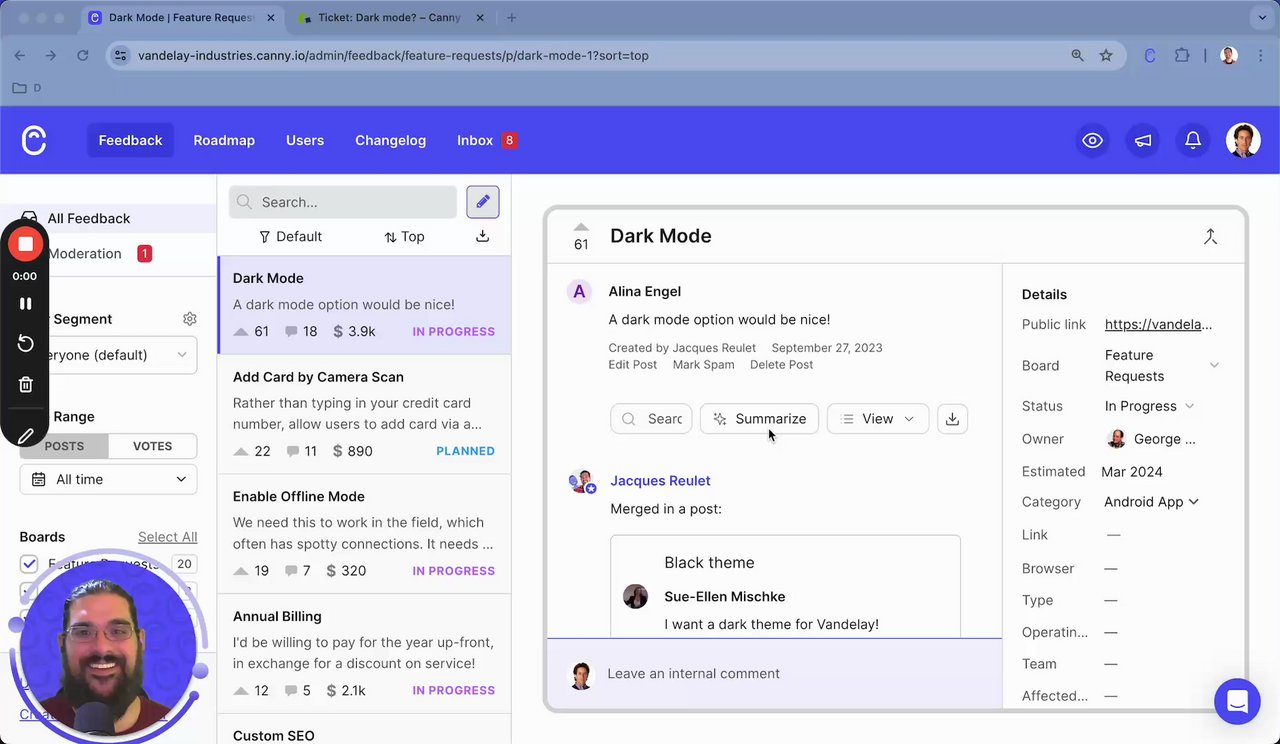The image size is (1280, 744).
Task: Click Leave an internal comment field
Action: pyautogui.click(x=774, y=674)
